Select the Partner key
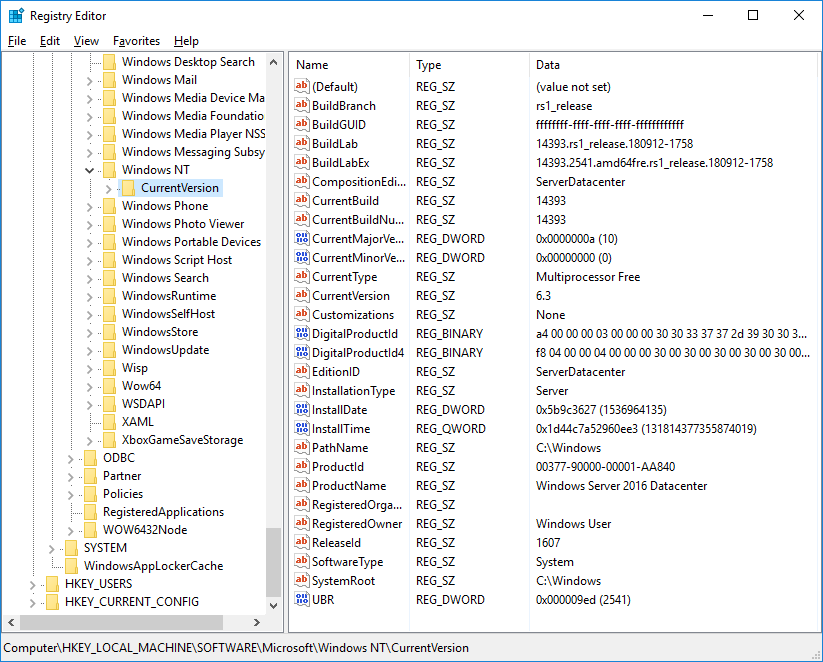This screenshot has height=662, width=823. (122, 476)
